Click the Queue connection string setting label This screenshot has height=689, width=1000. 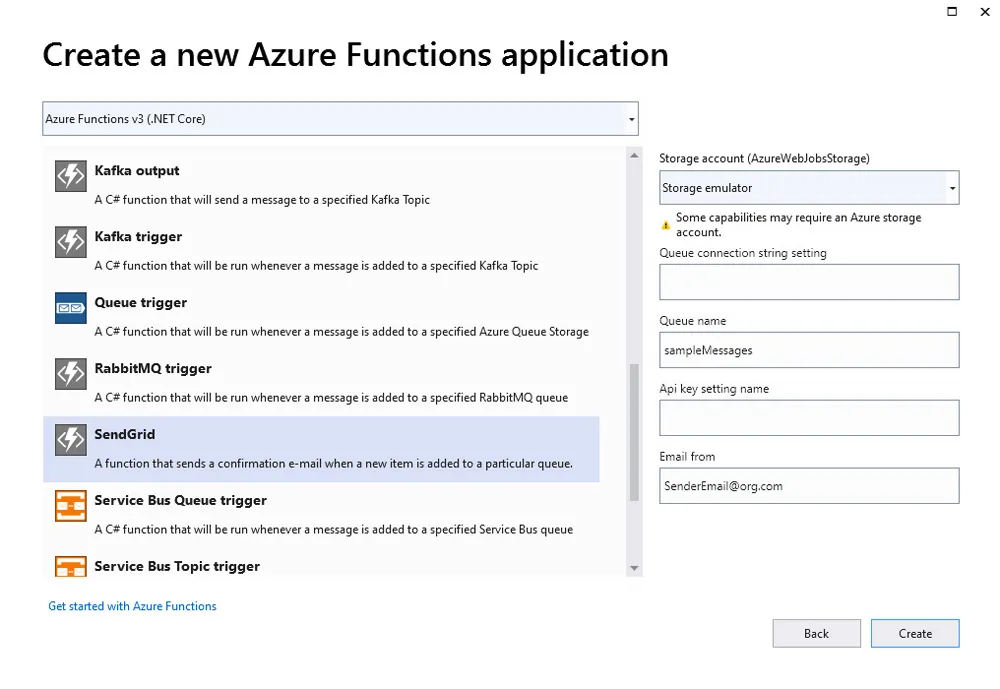(743, 253)
